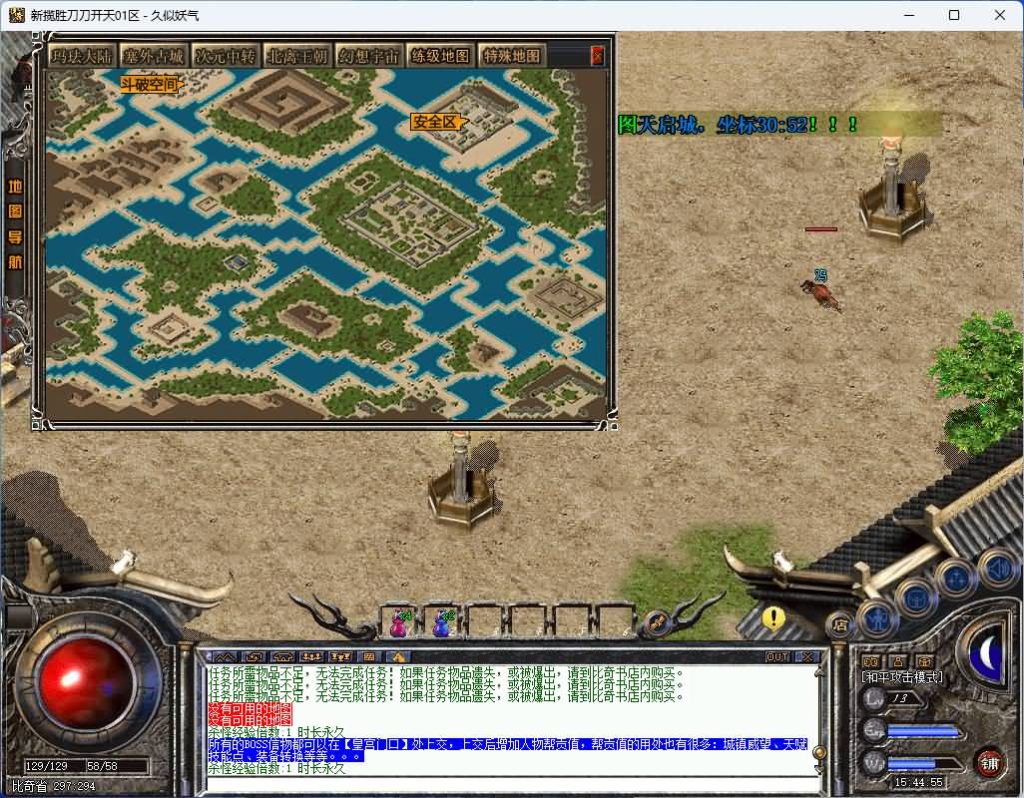
Task: Select the 特殊地图 map tab
Action: tap(512, 56)
